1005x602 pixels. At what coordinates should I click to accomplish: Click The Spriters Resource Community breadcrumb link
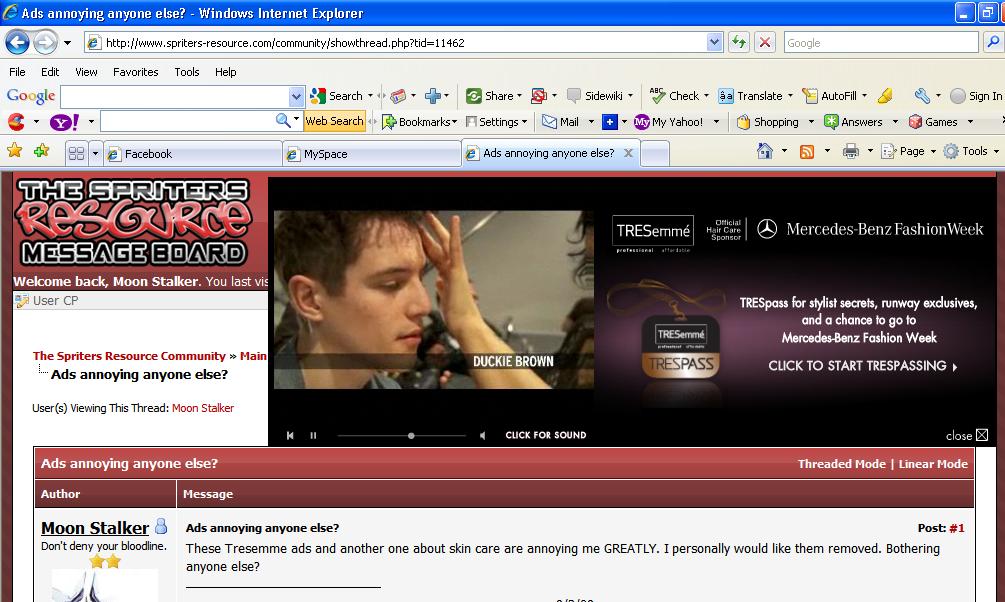pos(129,356)
